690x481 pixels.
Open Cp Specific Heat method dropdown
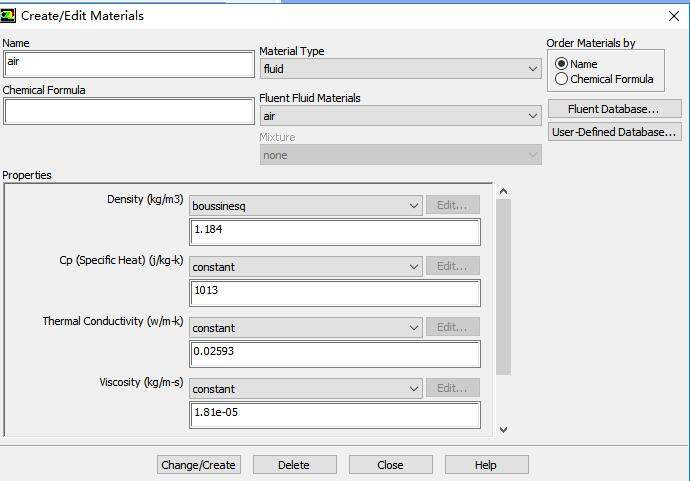[305, 267]
